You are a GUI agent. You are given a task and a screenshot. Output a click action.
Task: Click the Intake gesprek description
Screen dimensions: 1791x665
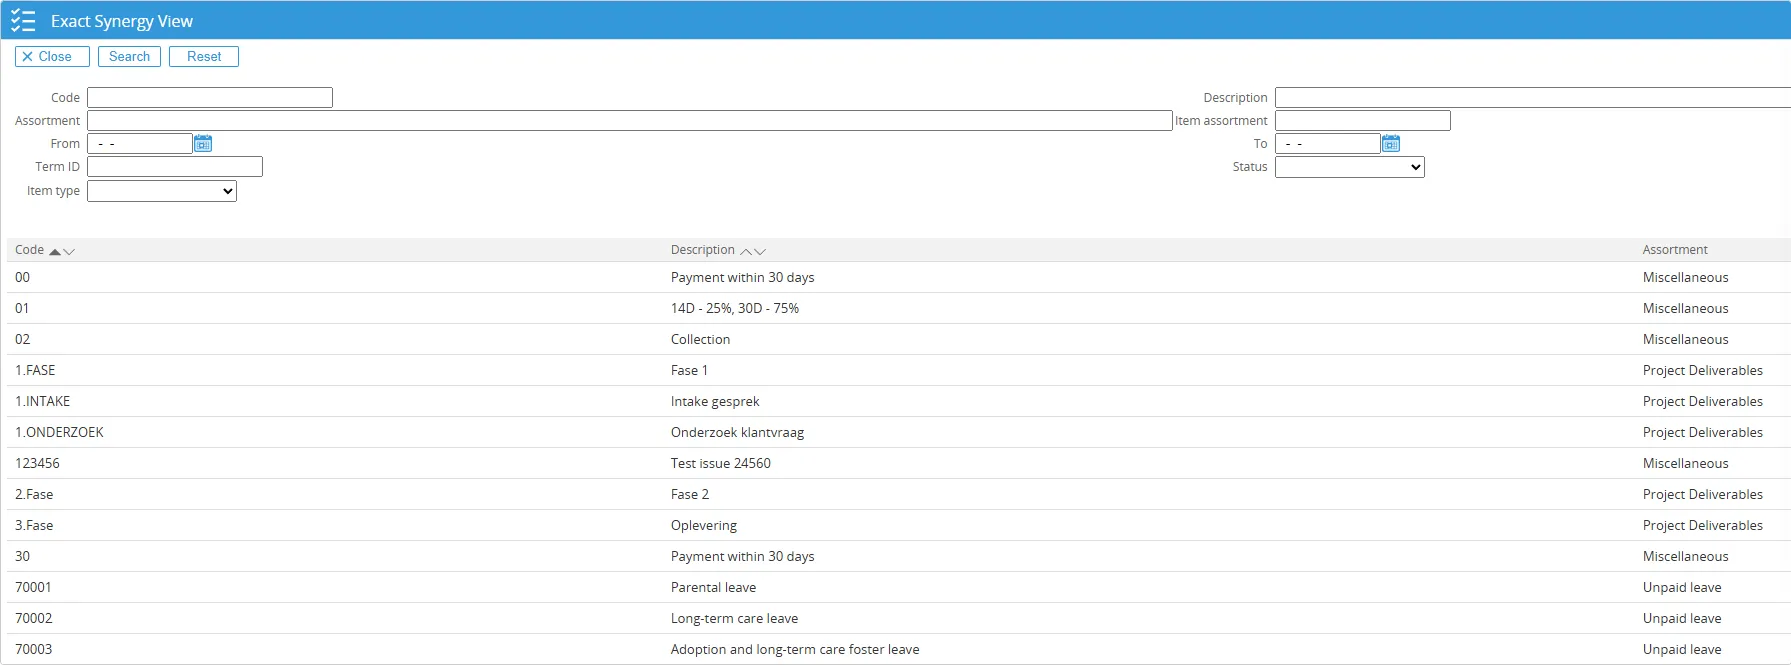pos(715,402)
